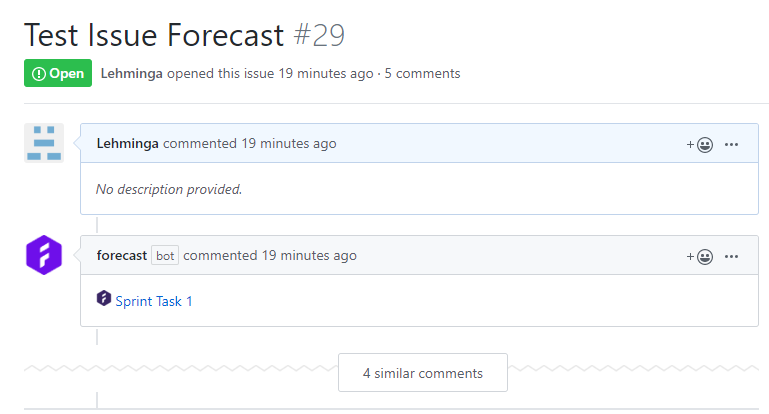Click the #29 issue number
Image resolution: width=769 pixels, height=414 pixels.
pos(319,35)
